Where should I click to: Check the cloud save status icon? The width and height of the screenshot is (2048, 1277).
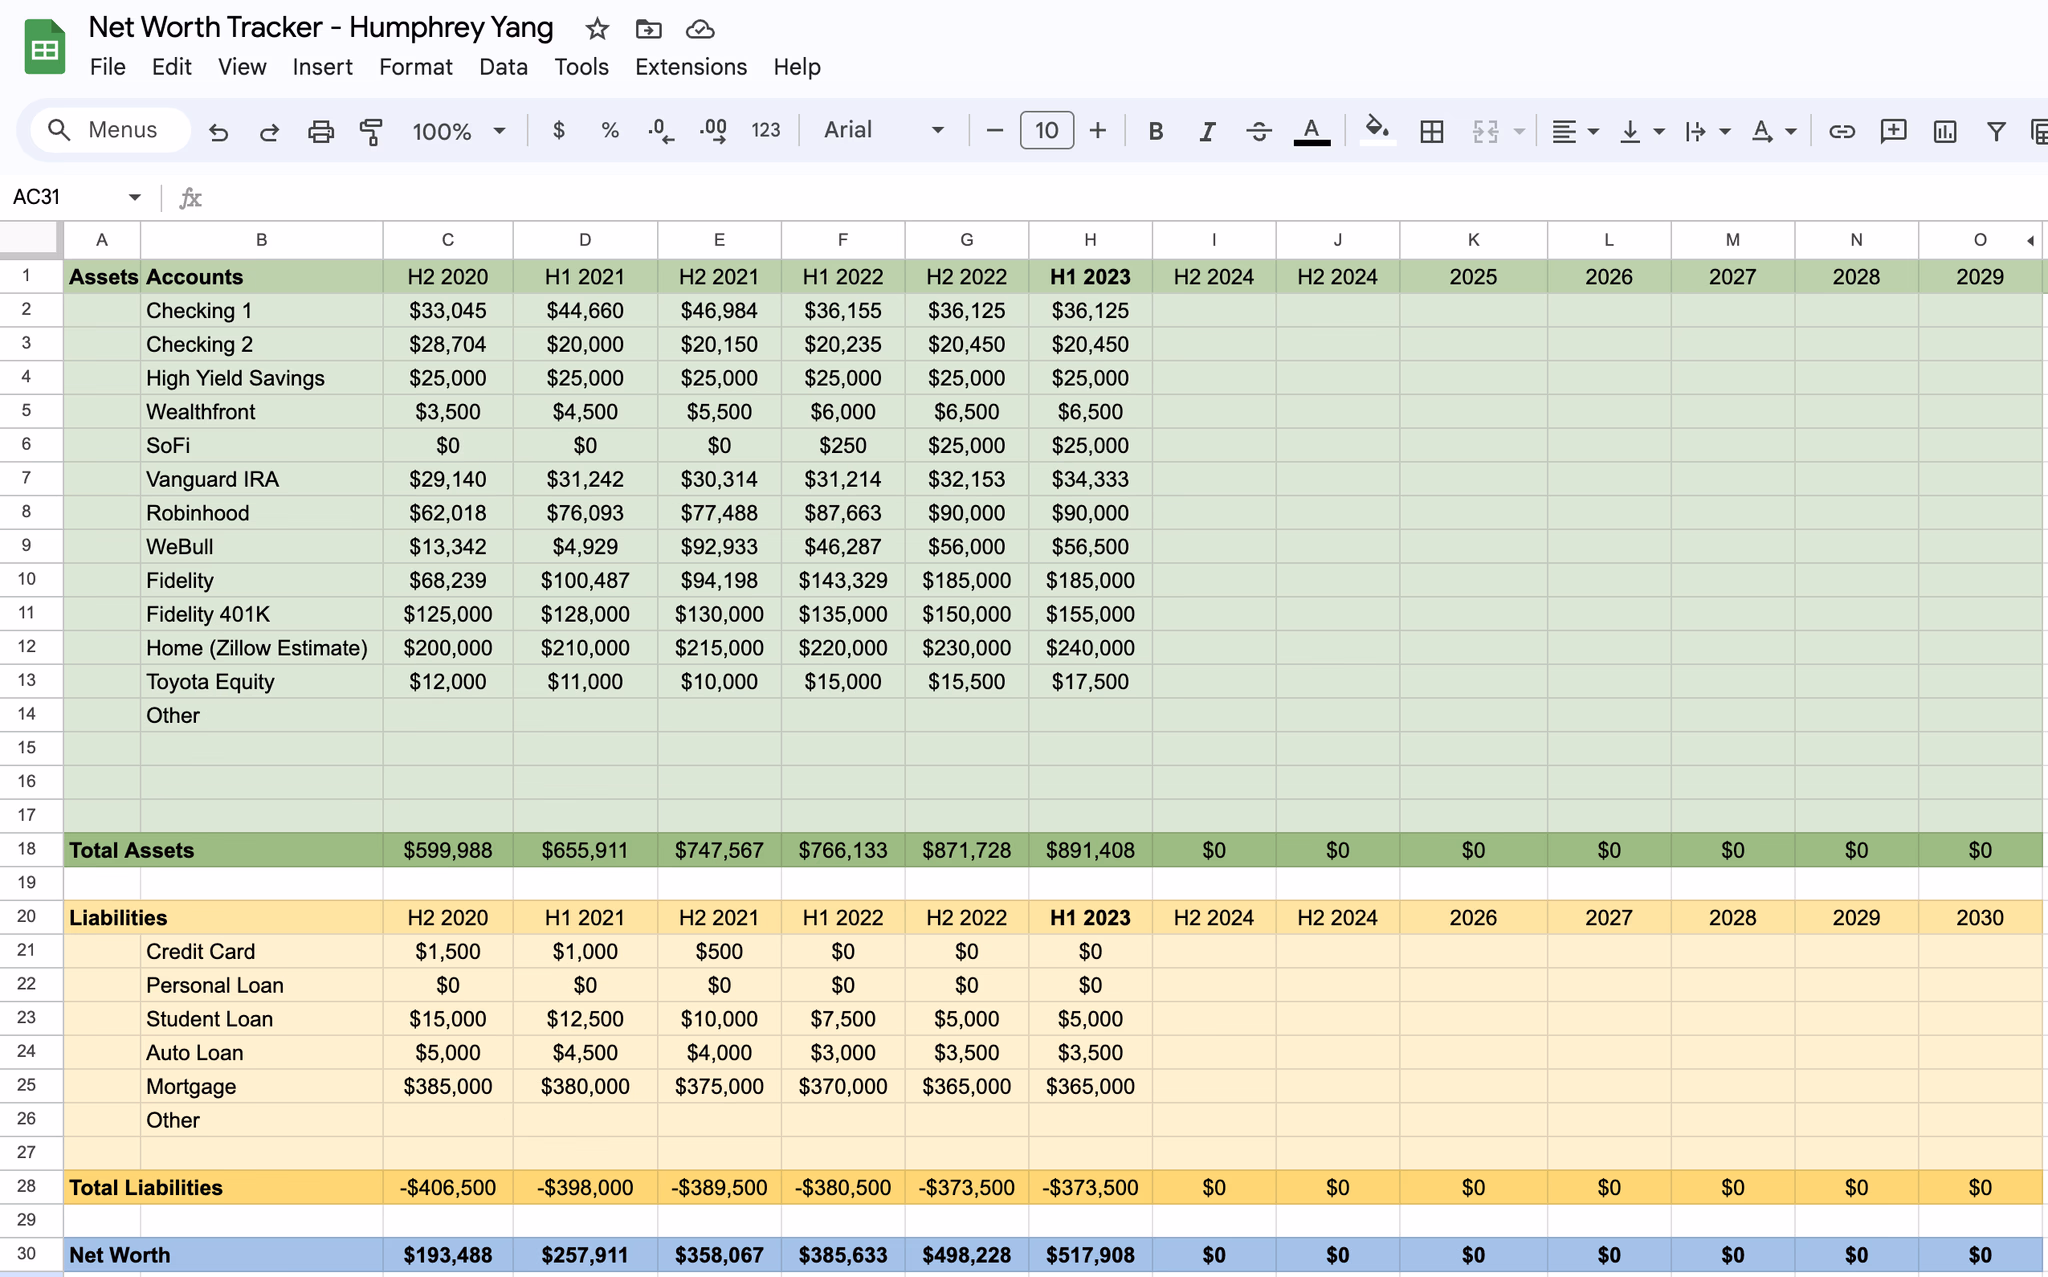700,29
